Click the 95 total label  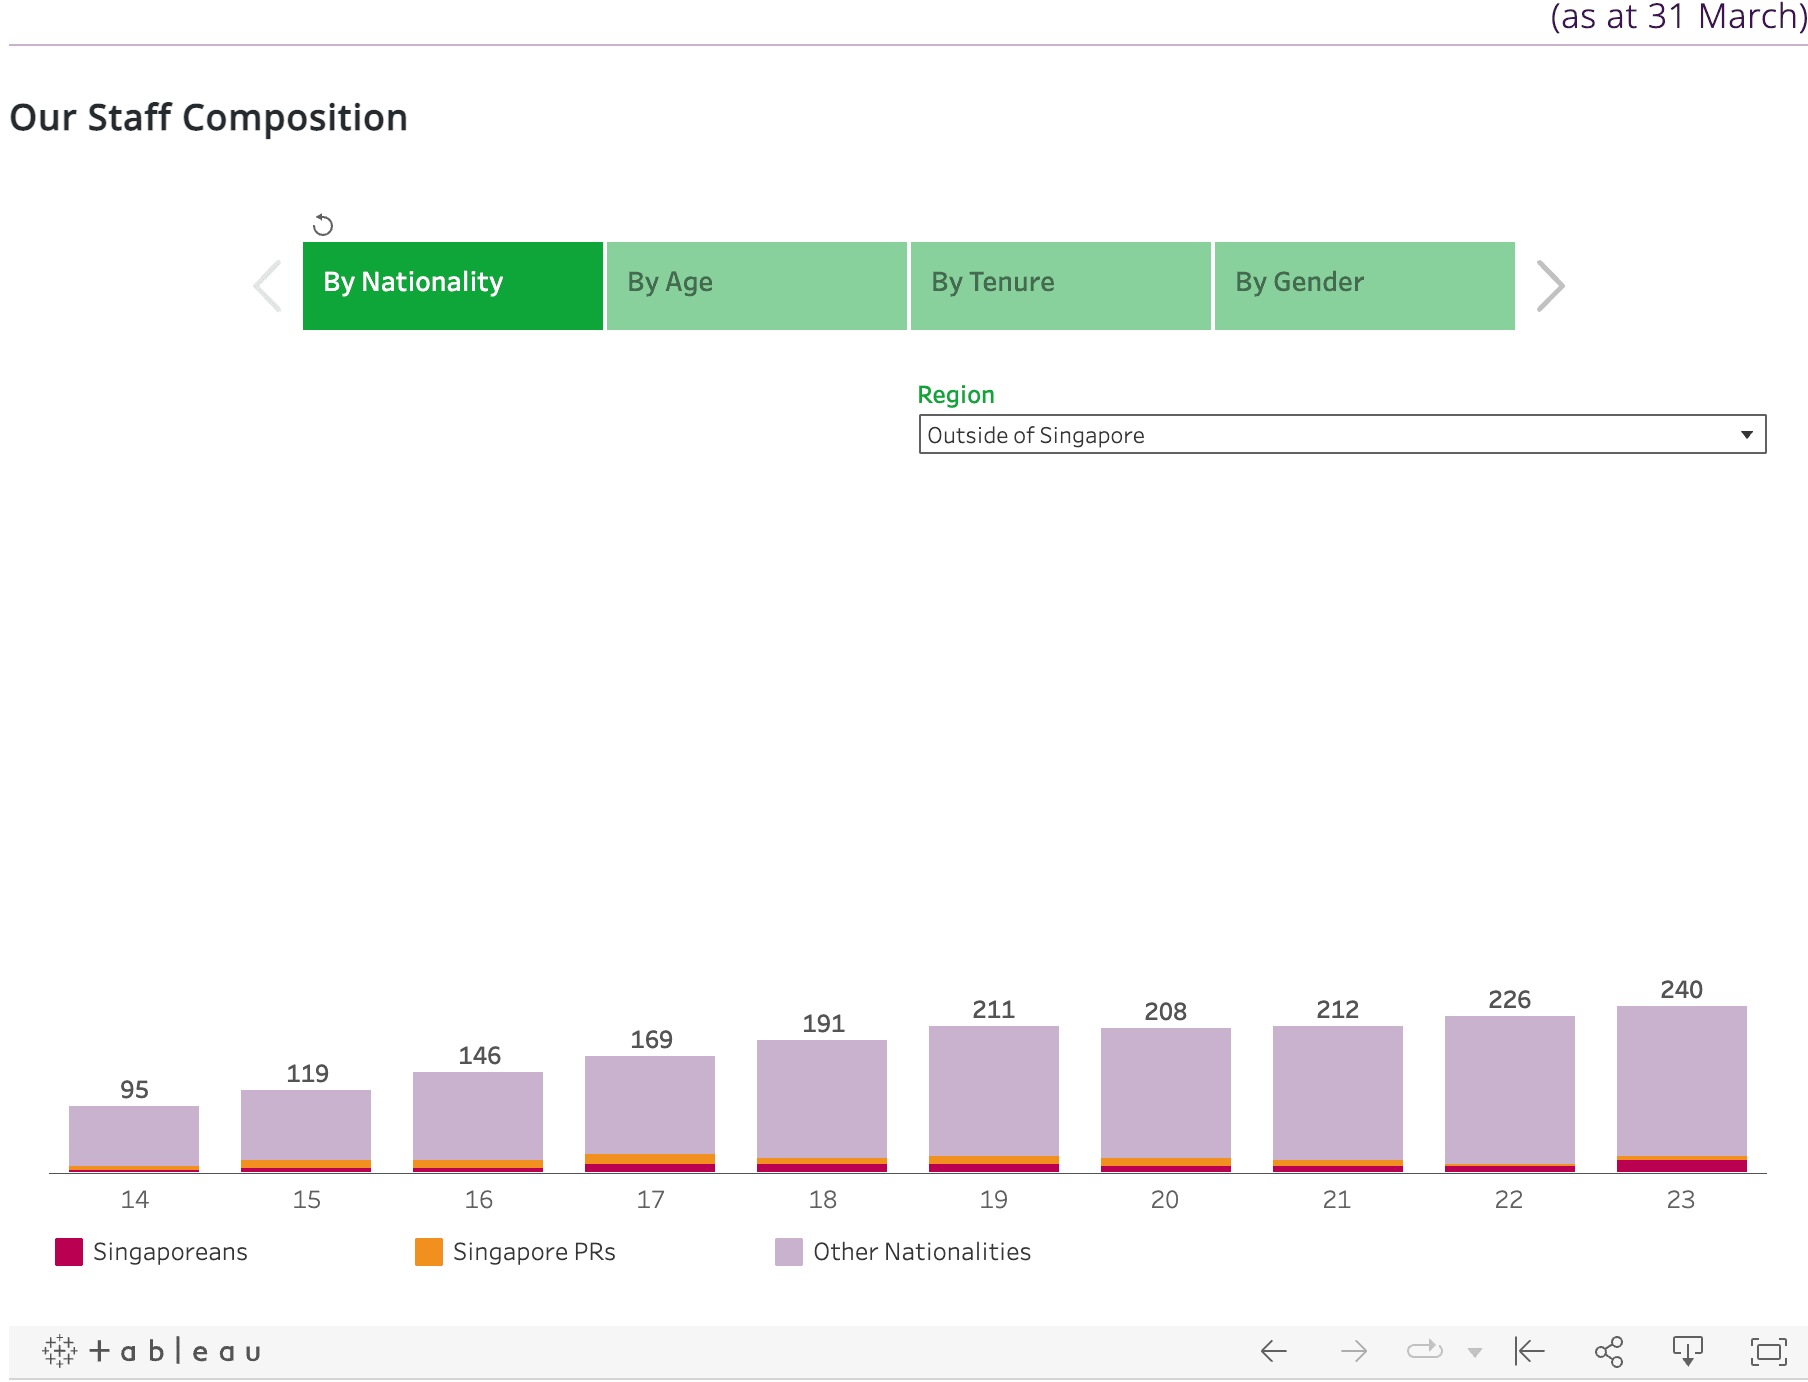tap(134, 1090)
